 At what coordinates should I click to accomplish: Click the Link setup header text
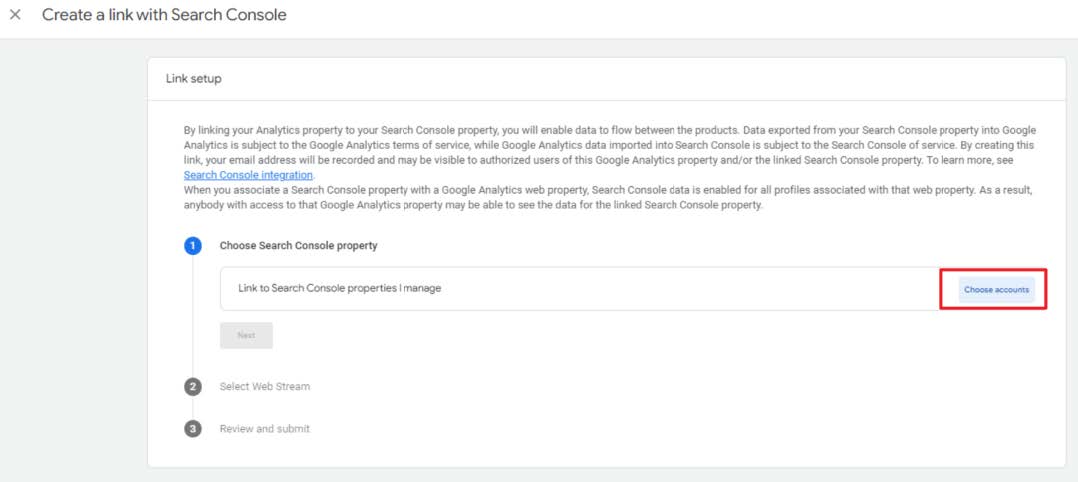194,78
